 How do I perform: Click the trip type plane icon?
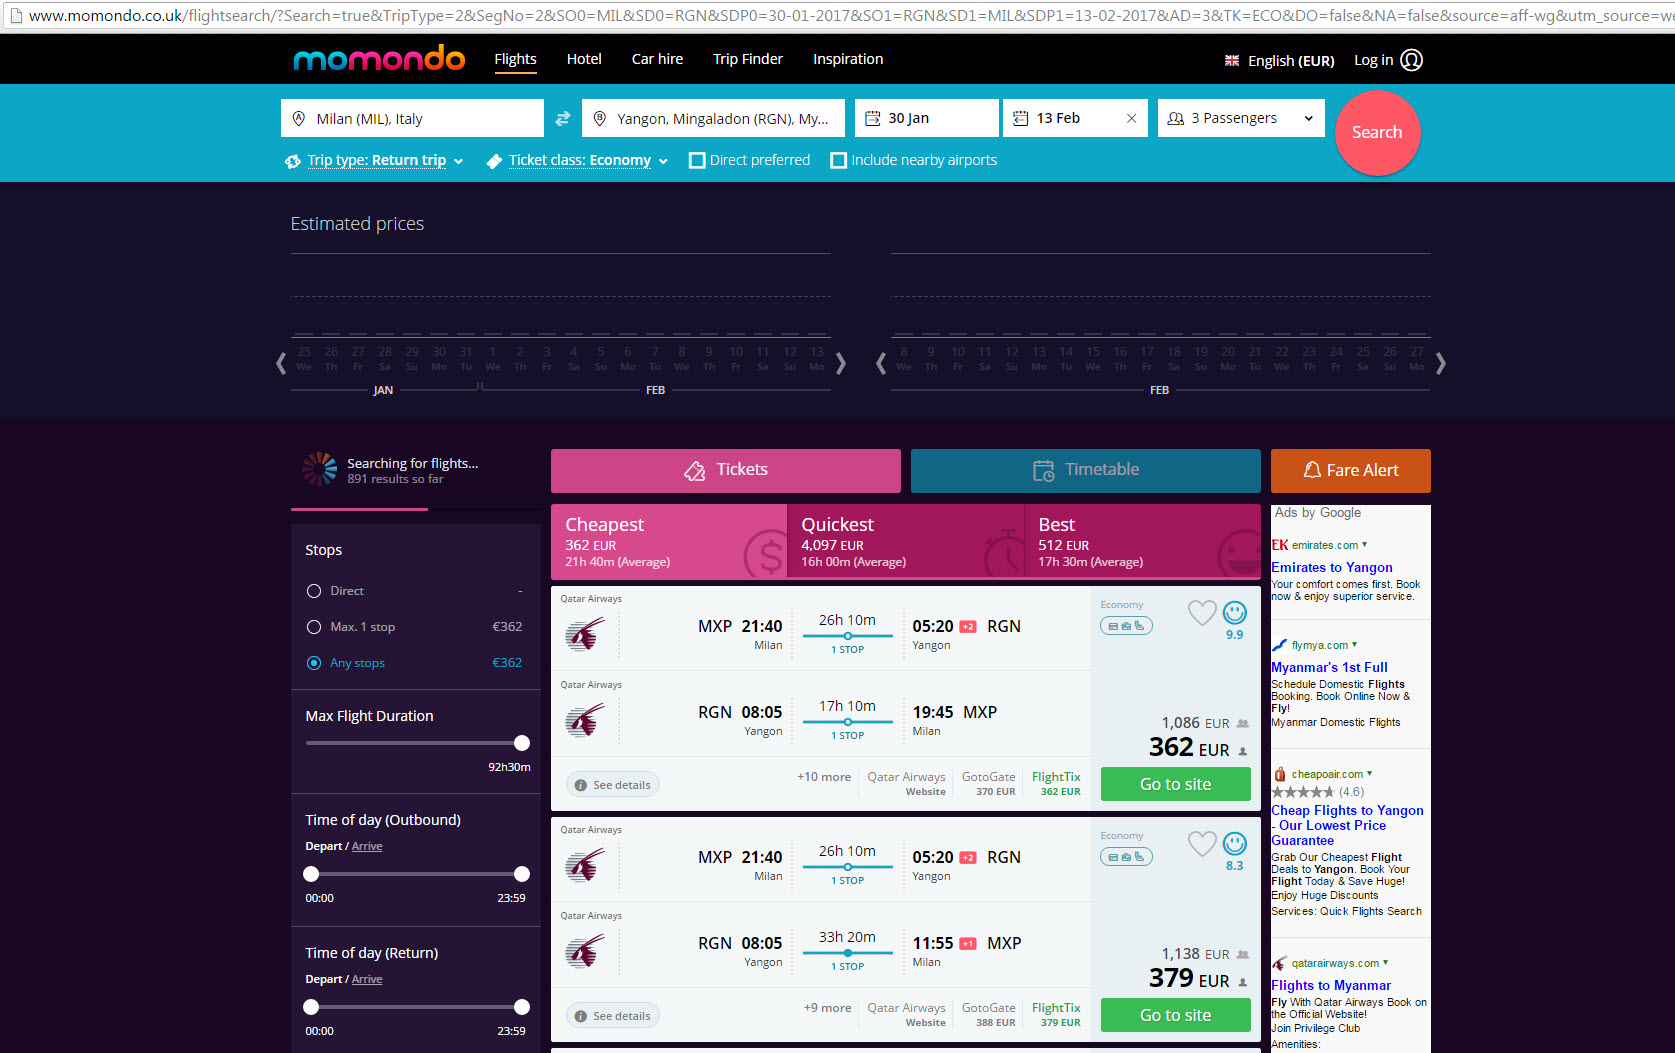coord(293,161)
